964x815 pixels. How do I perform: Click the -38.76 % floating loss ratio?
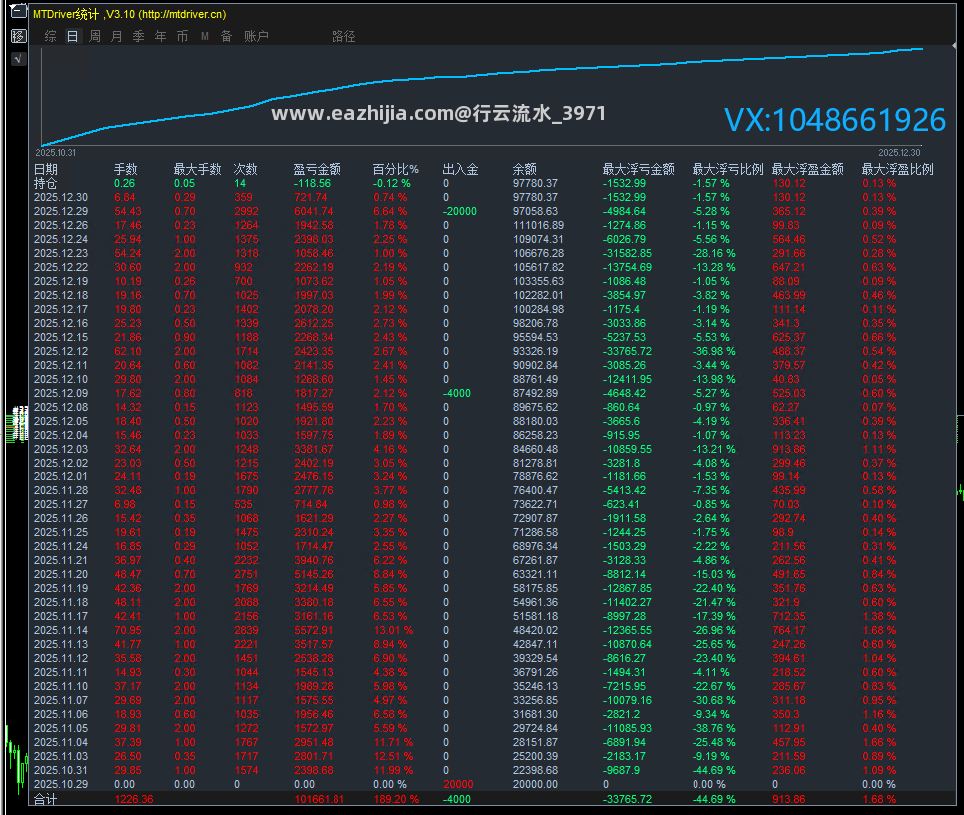point(714,728)
